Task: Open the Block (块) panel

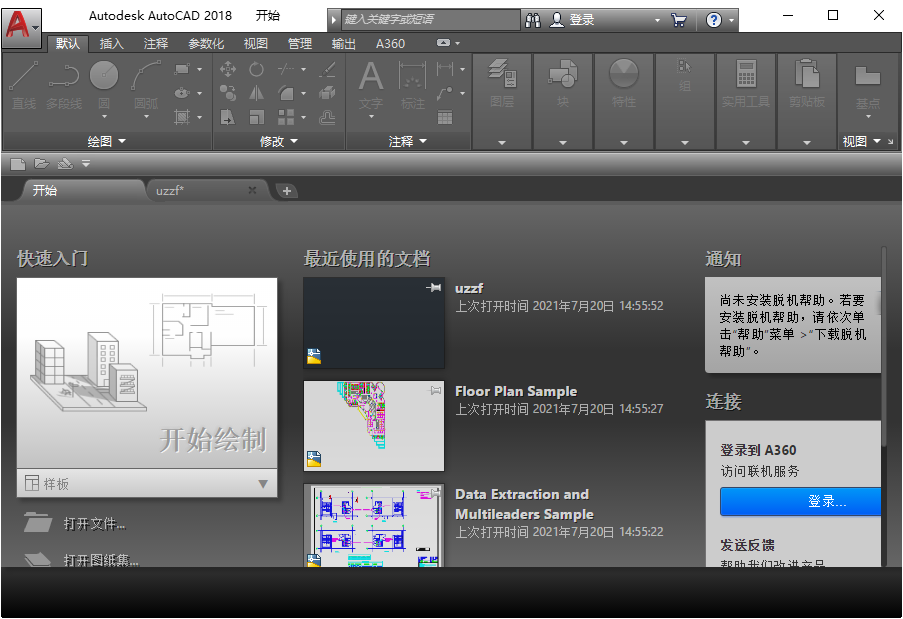Action: tap(563, 101)
